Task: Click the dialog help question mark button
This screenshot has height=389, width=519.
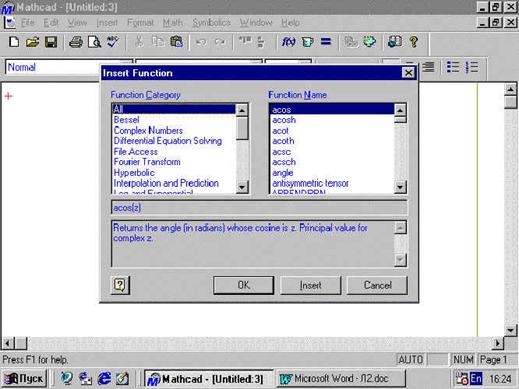Action: point(120,285)
